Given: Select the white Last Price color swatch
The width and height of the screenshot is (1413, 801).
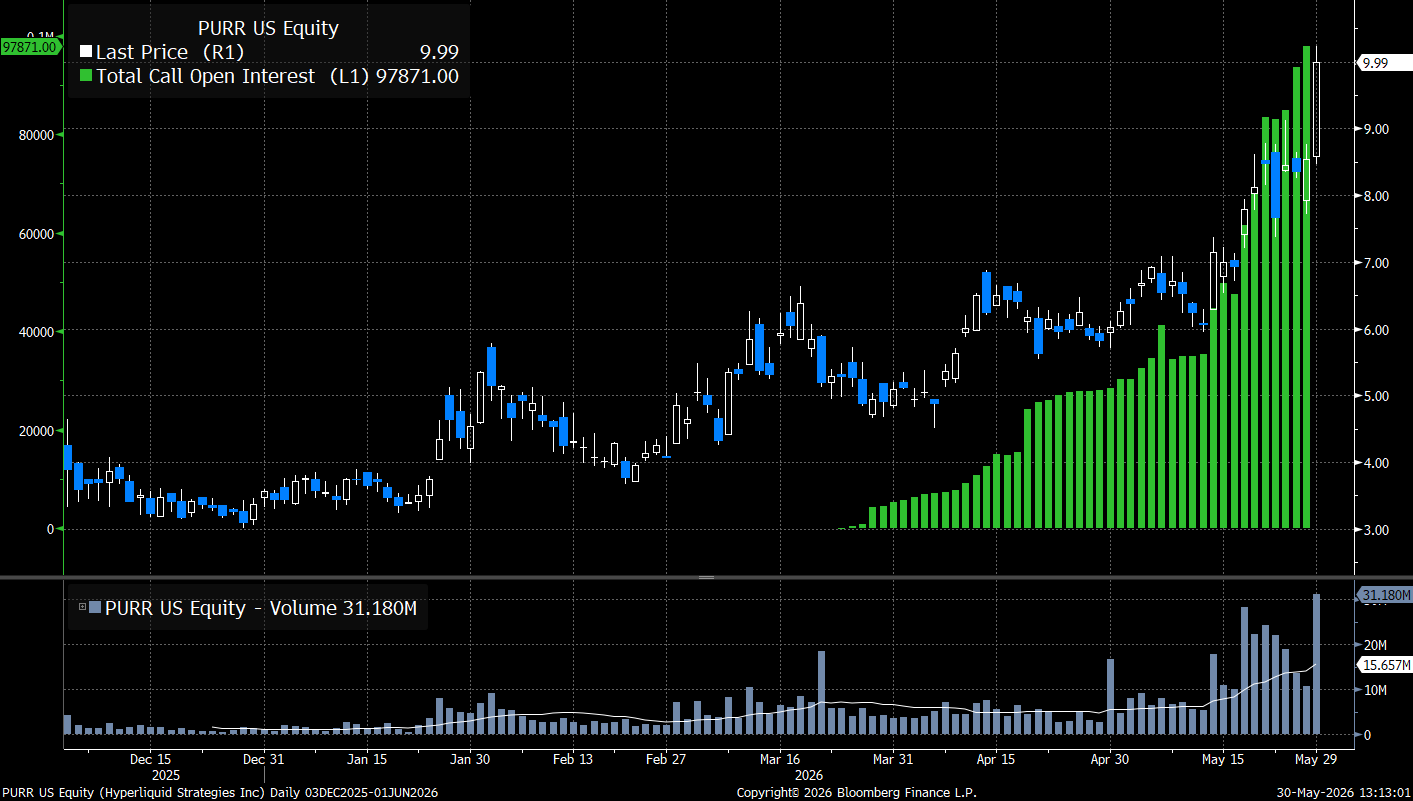Looking at the screenshot, I should click(86, 52).
